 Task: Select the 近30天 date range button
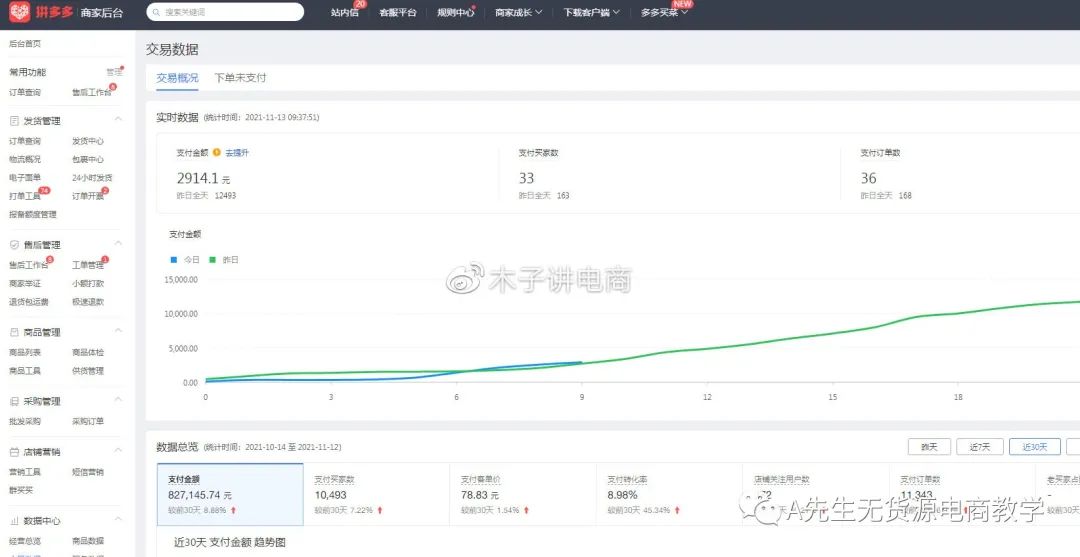pos(1035,447)
